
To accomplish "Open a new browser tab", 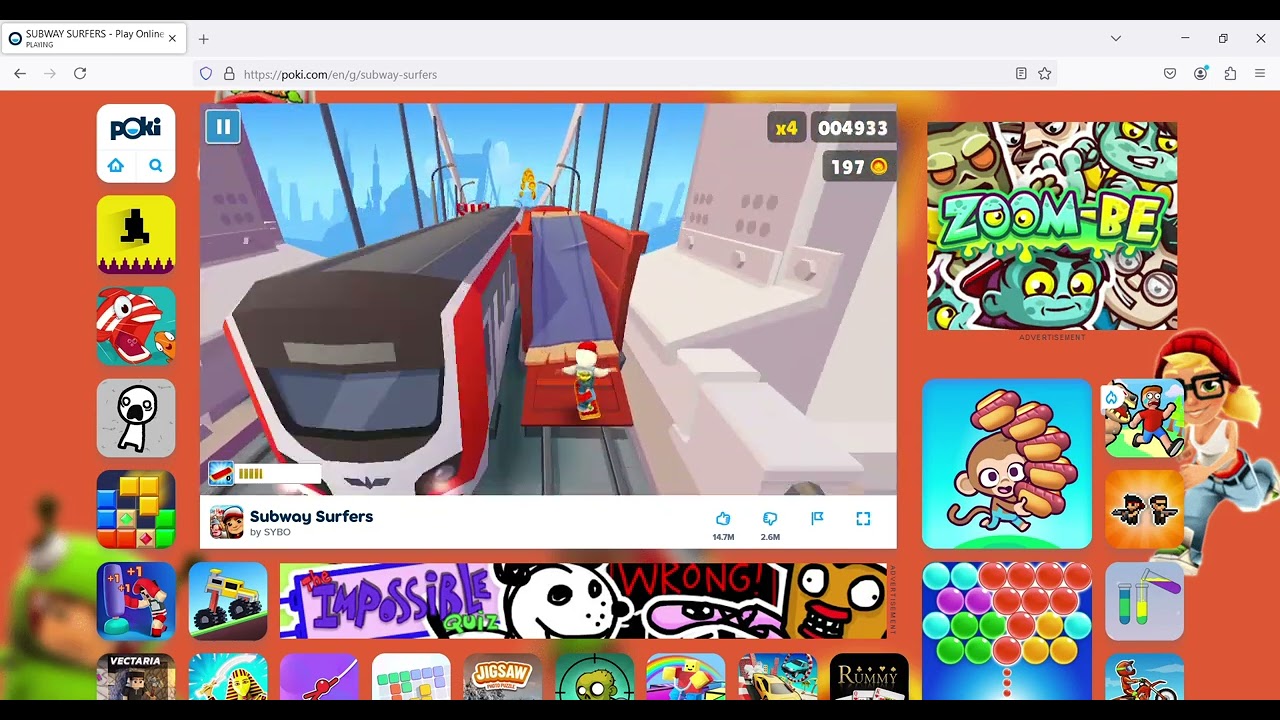I will (x=203, y=39).
